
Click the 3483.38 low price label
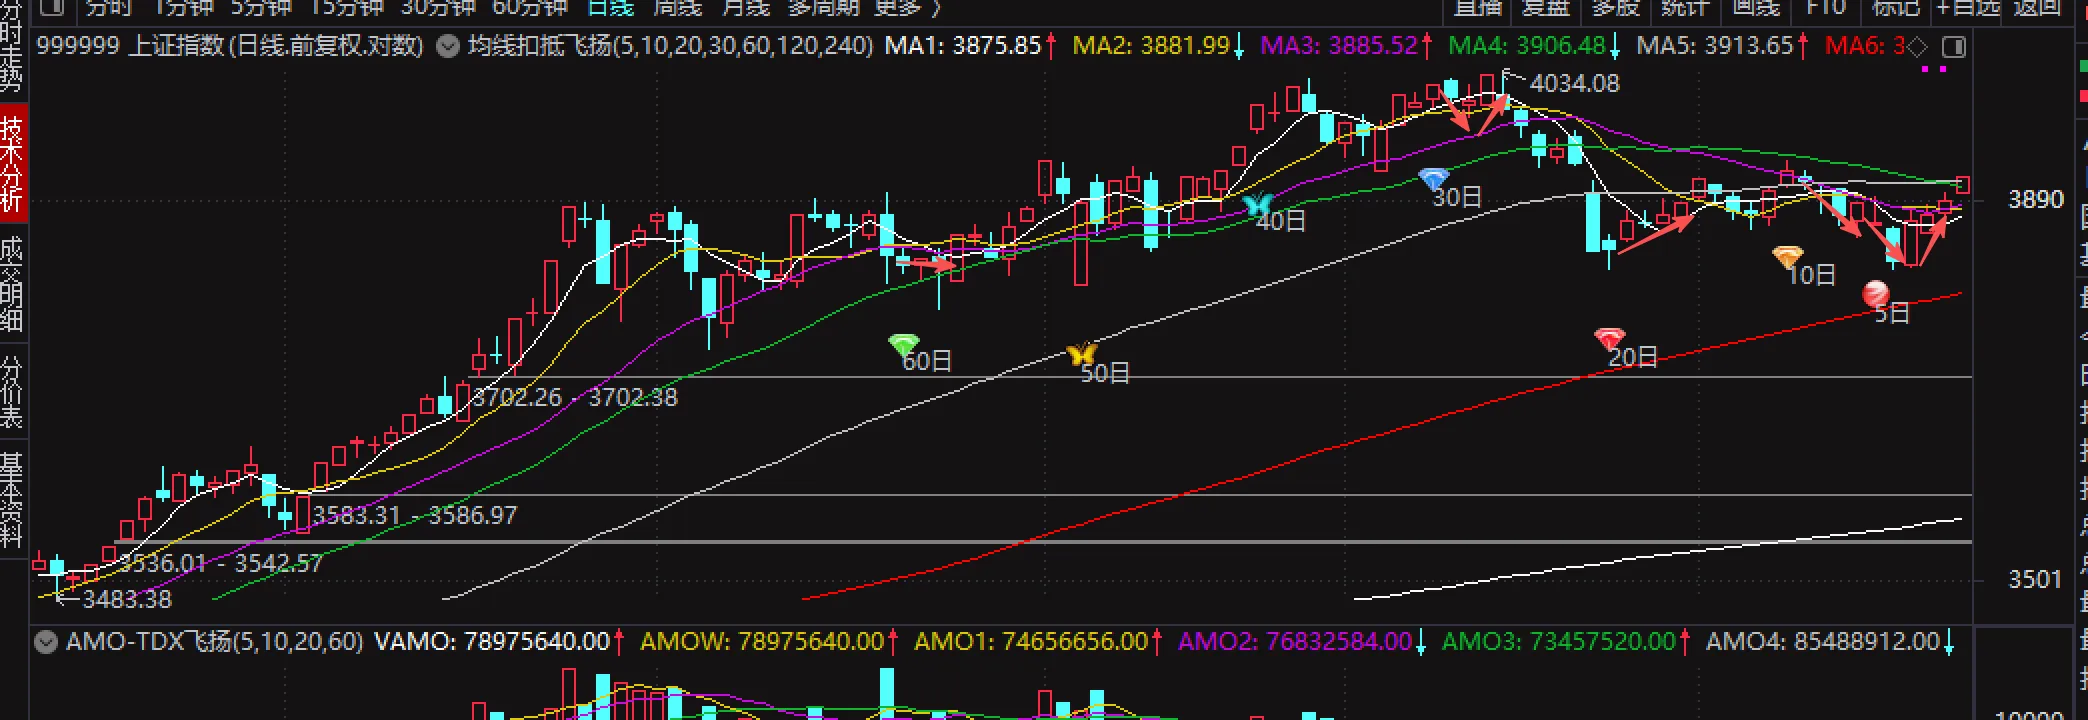pos(127,600)
